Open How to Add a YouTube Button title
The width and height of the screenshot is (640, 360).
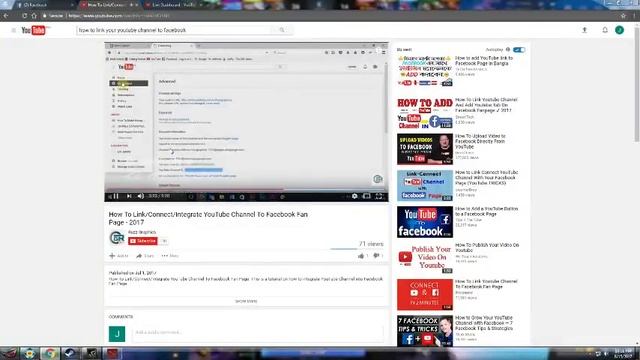pyautogui.click(x=487, y=211)
